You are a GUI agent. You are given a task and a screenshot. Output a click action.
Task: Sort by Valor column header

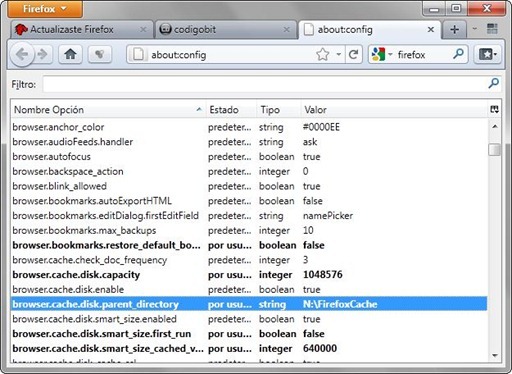coord(394,110)
